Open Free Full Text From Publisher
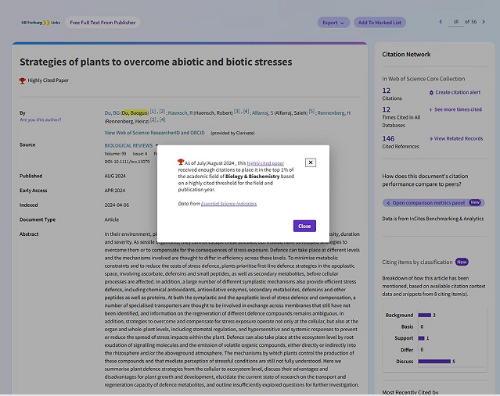This screenshot has width=500, height=396. [x=103, y=22]
